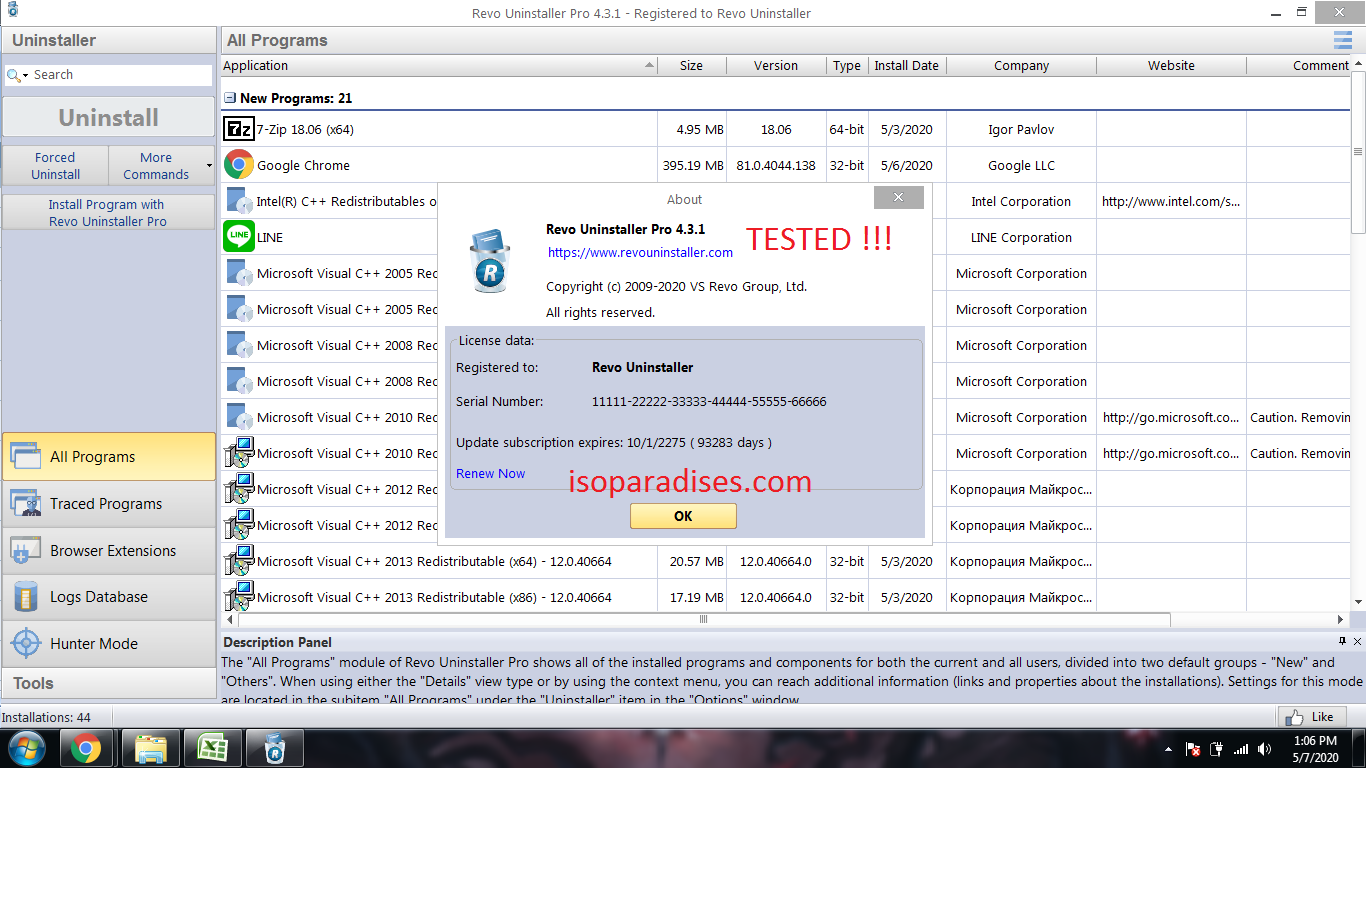The width and height of the screenshot is (1366, 916).
Task: Show hidden tray icons arrow
Action: [1168, 749]
